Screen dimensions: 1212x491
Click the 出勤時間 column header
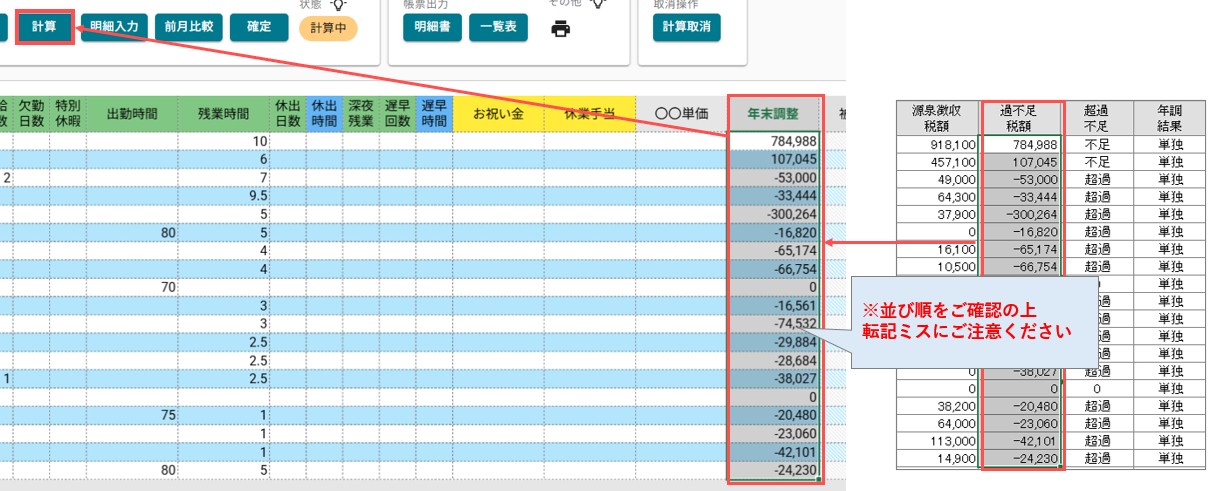132,114
